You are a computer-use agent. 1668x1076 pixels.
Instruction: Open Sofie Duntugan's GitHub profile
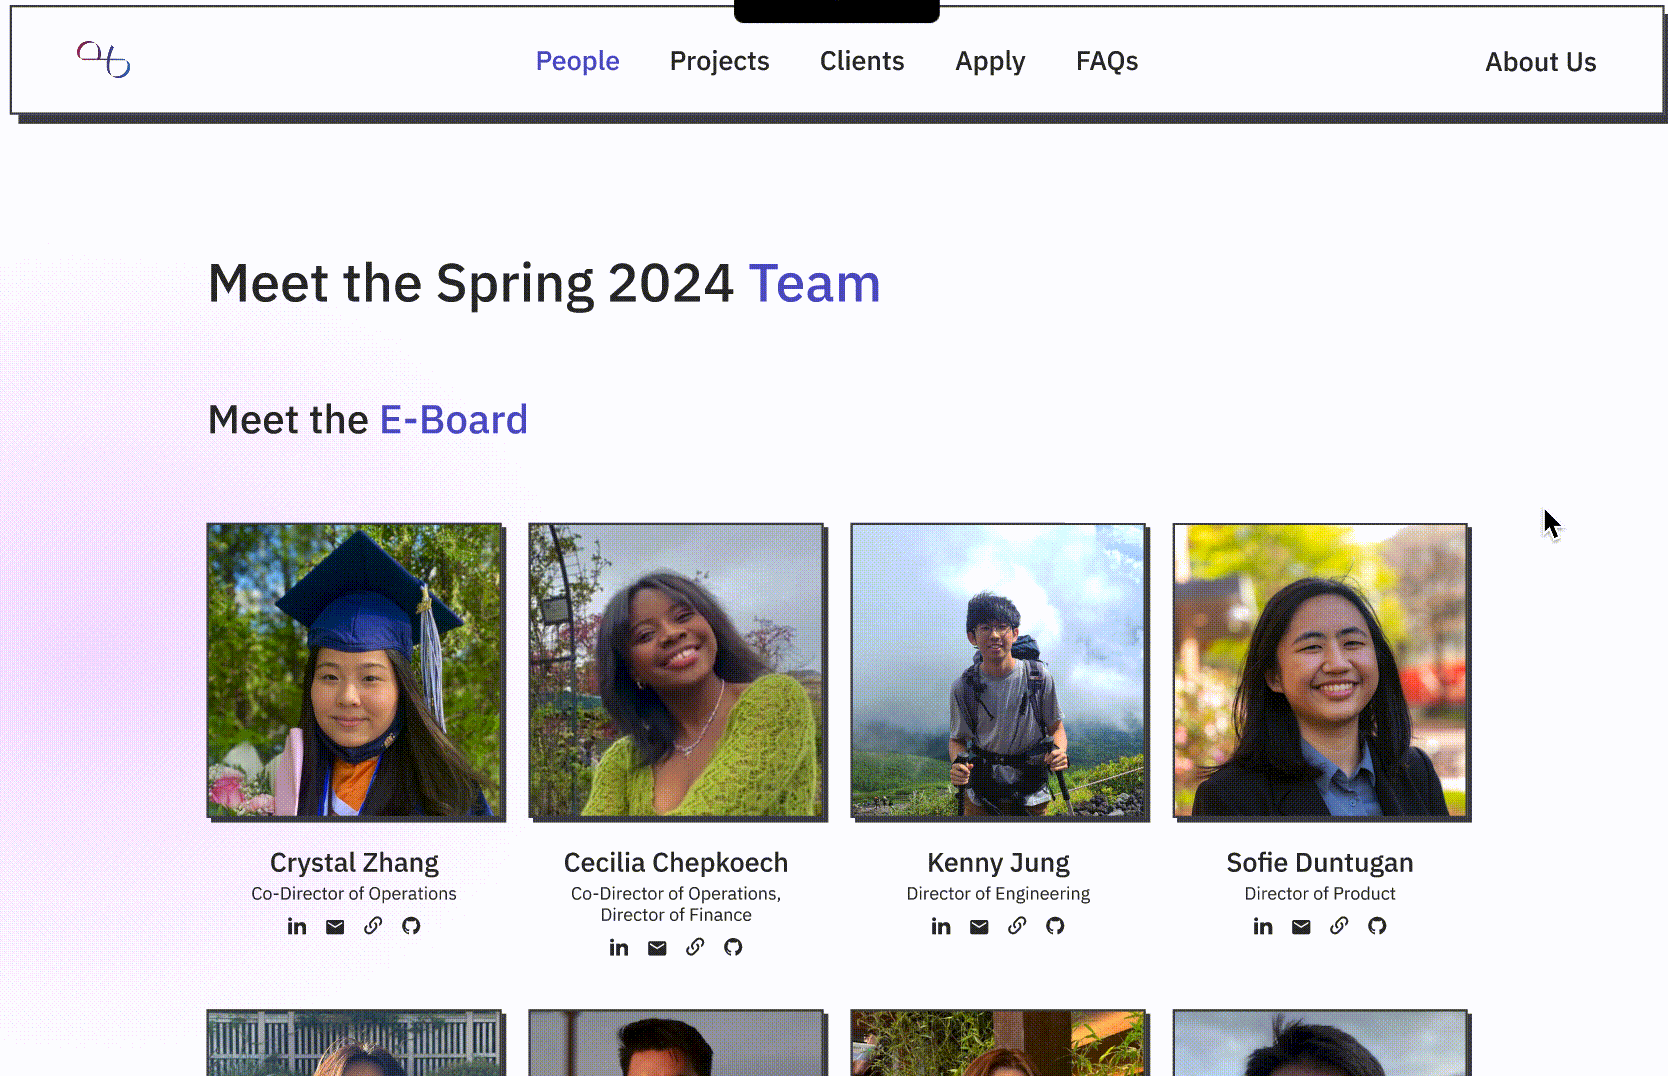click(1377, 926)
